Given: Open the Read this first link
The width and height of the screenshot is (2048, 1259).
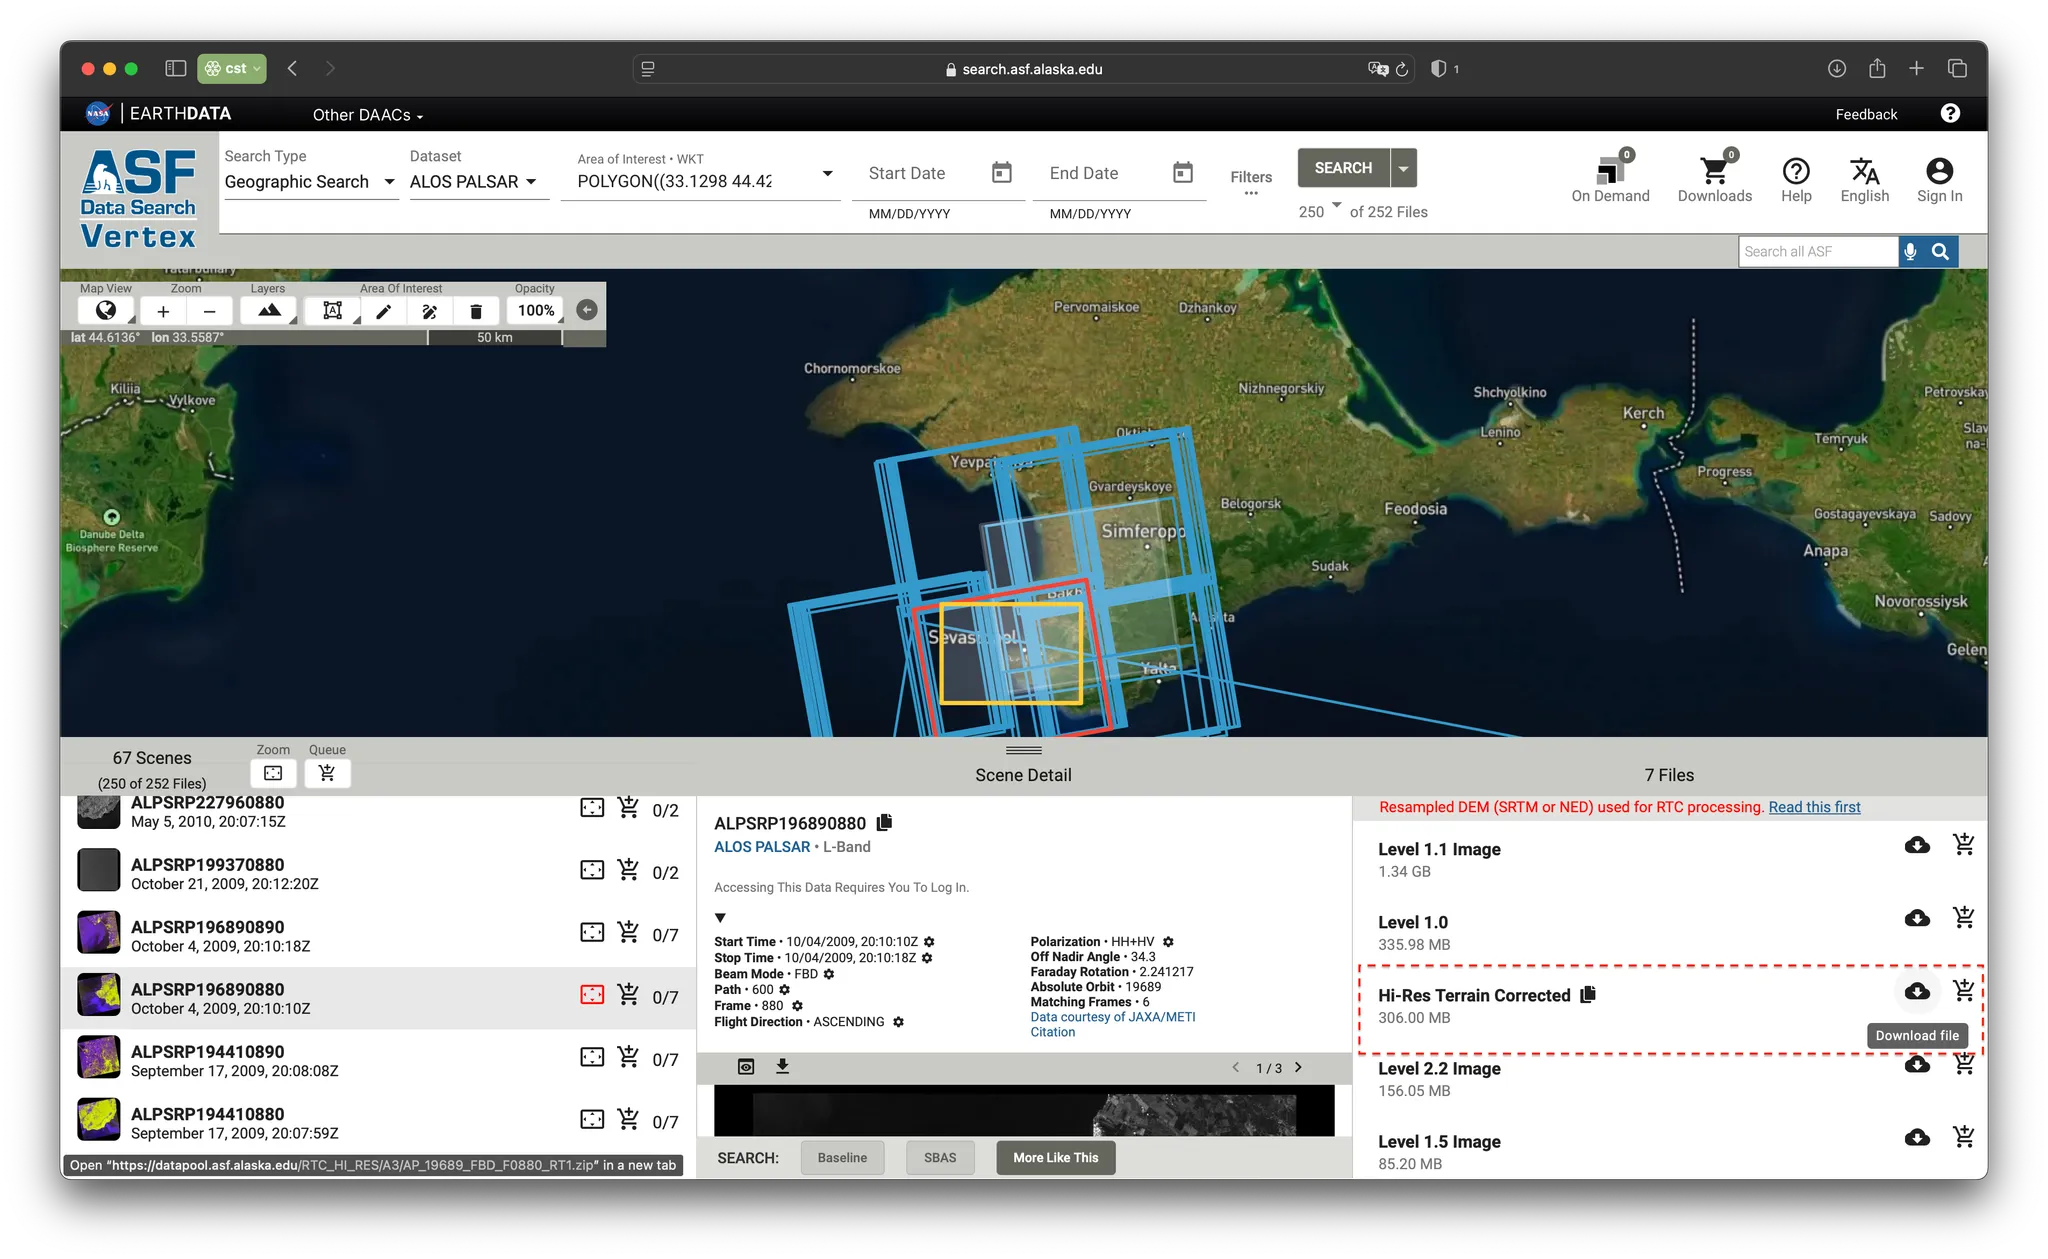Looking at the screenshot, I should tap(1814, 807).
